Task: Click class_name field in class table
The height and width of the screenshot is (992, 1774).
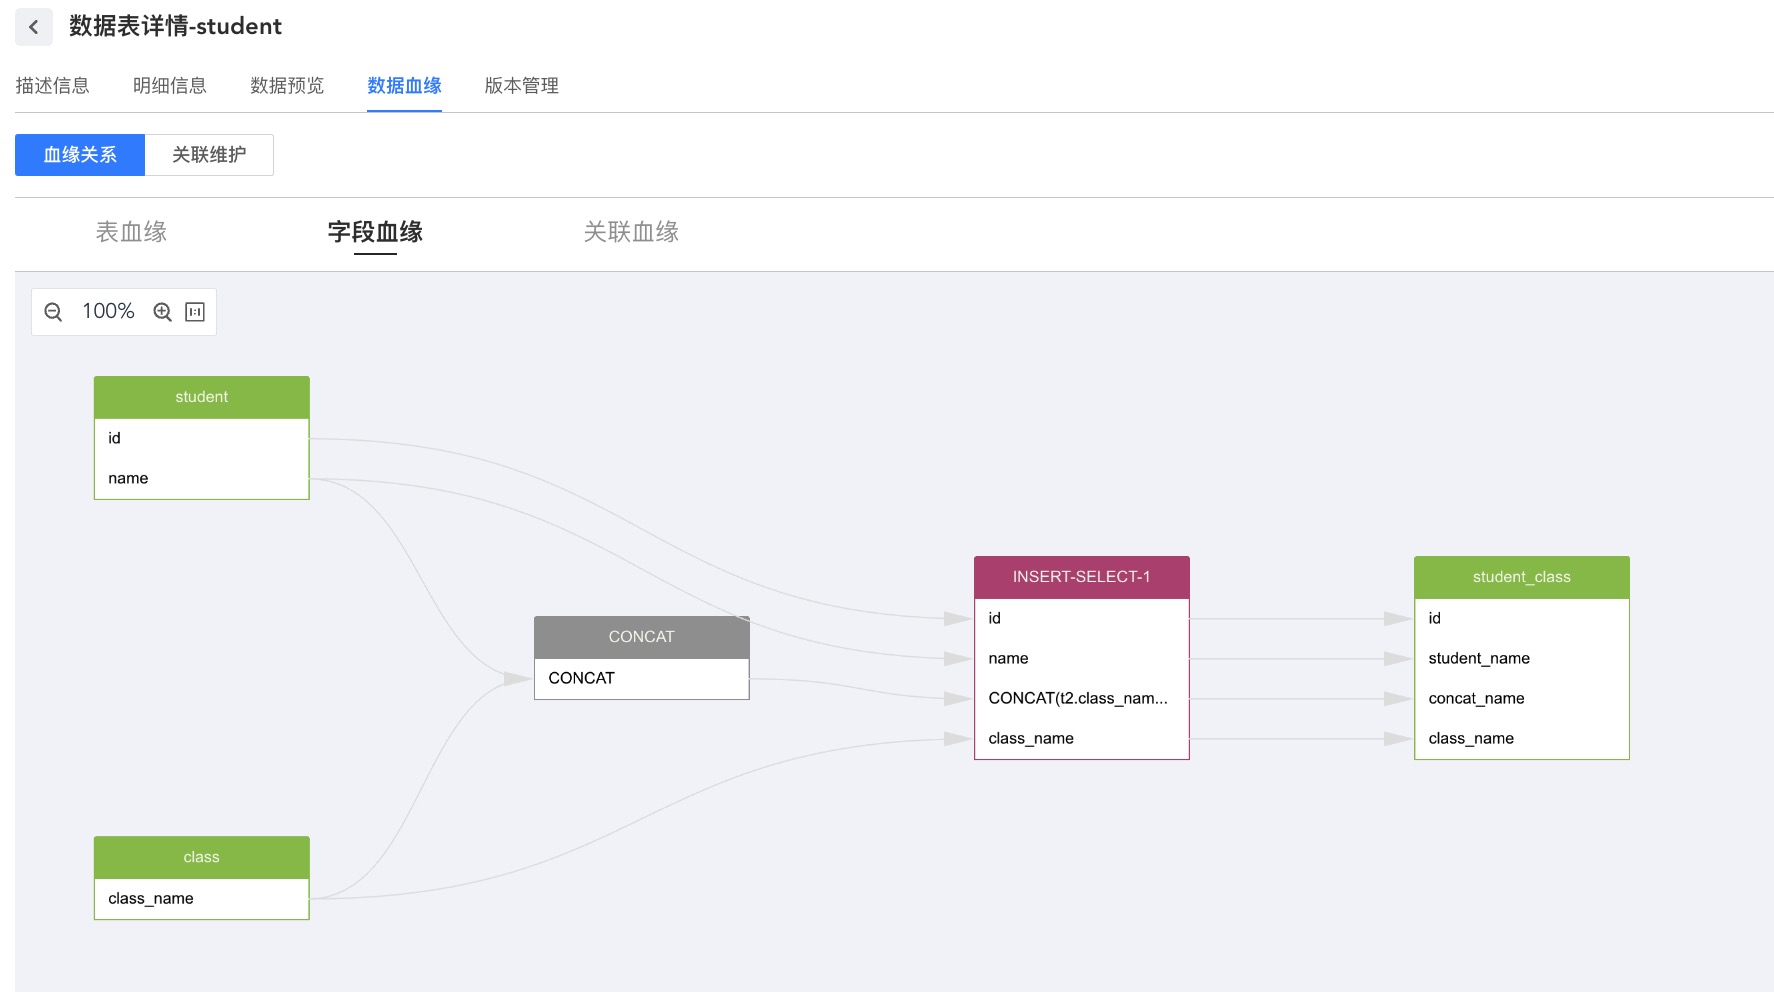Action: coord(202,898)
